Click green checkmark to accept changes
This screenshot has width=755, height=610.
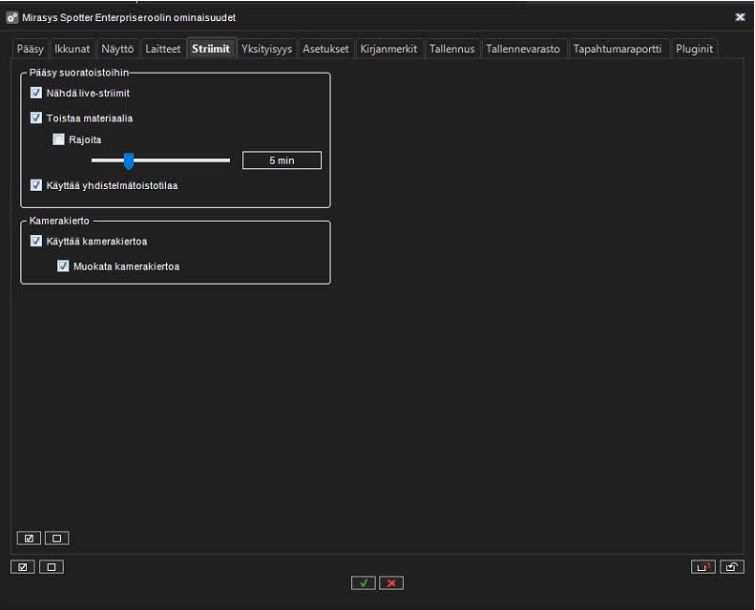point(364,583)
